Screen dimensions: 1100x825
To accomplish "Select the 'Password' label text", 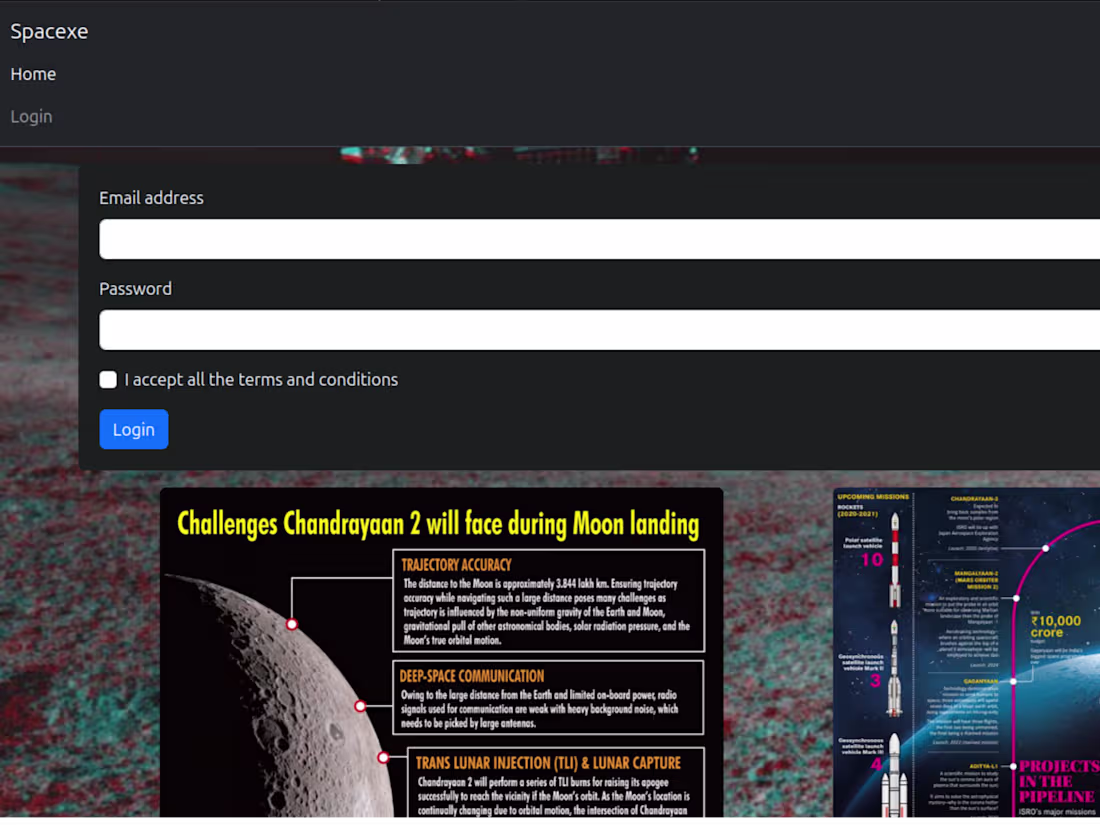I will pyautogui.click(x=135, y=289).
